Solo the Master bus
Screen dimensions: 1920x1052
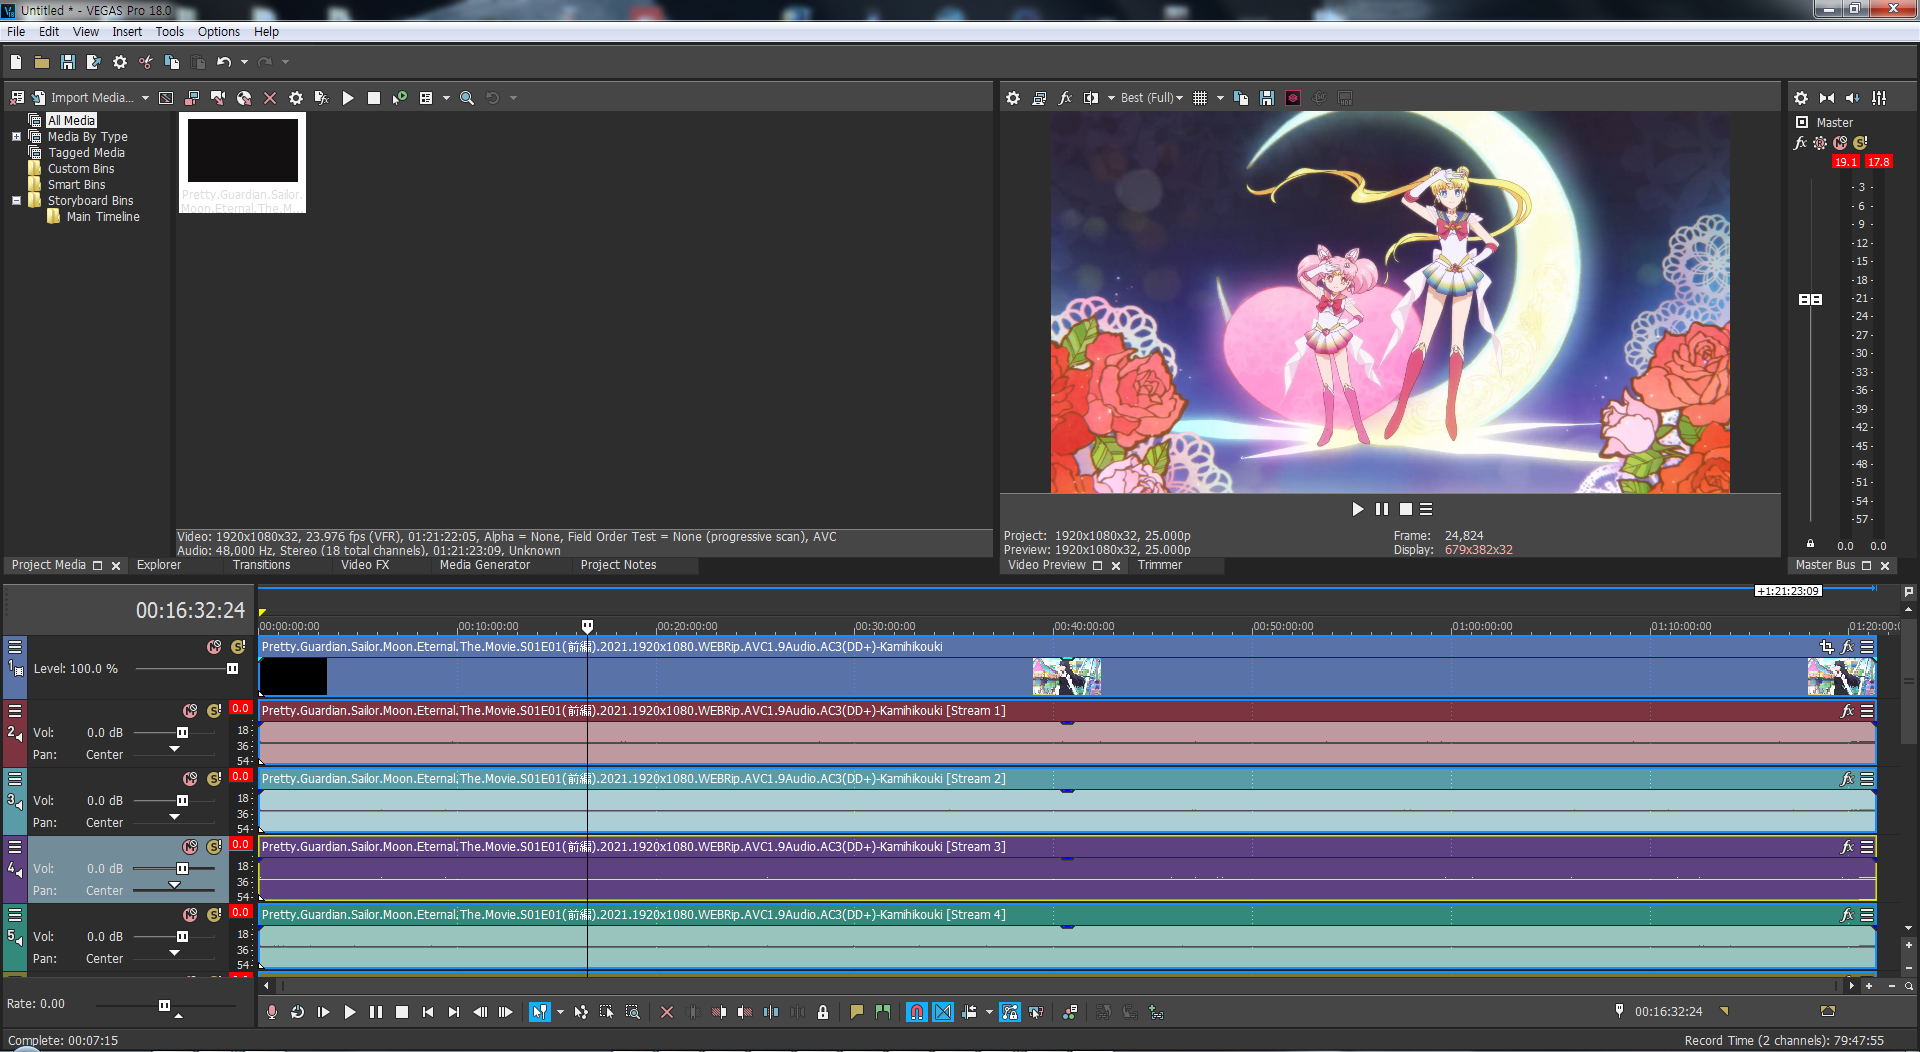[x=1860, y=143]
